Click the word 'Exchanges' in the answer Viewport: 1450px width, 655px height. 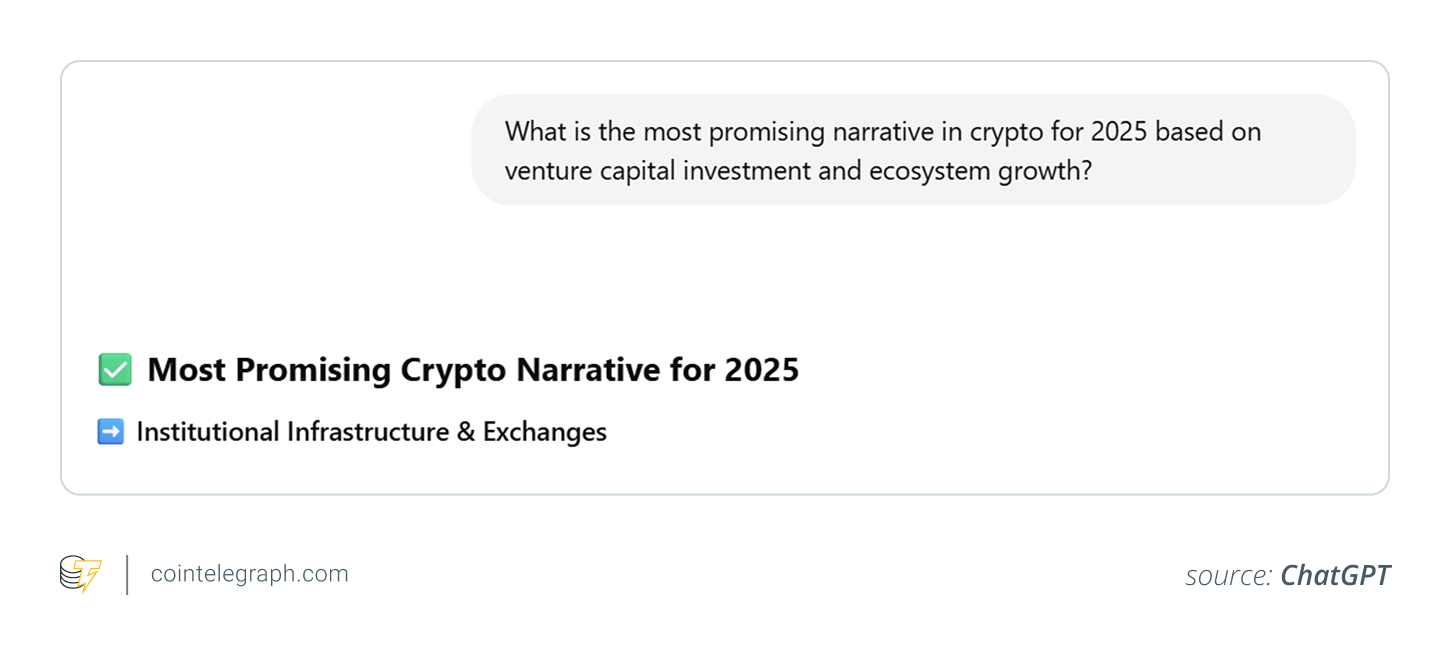click(x=544, y=432)
